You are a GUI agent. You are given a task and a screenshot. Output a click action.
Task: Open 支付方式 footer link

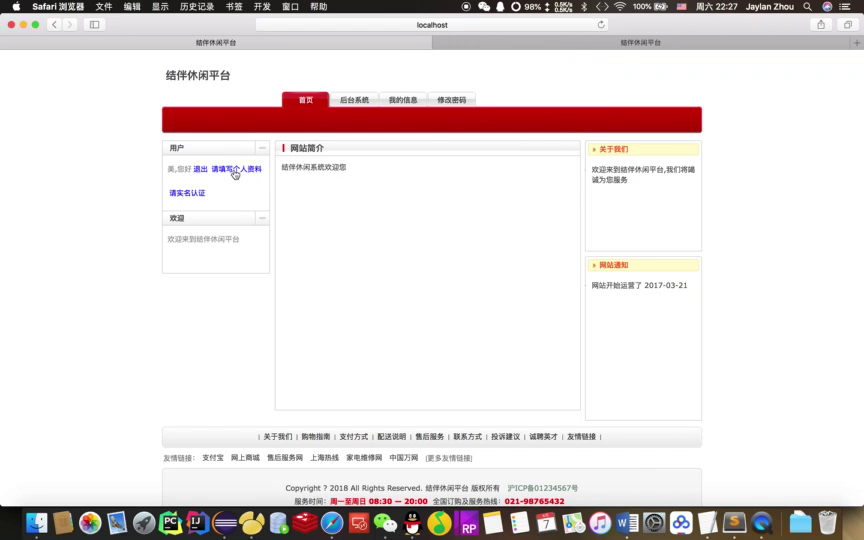coord(354,436)
